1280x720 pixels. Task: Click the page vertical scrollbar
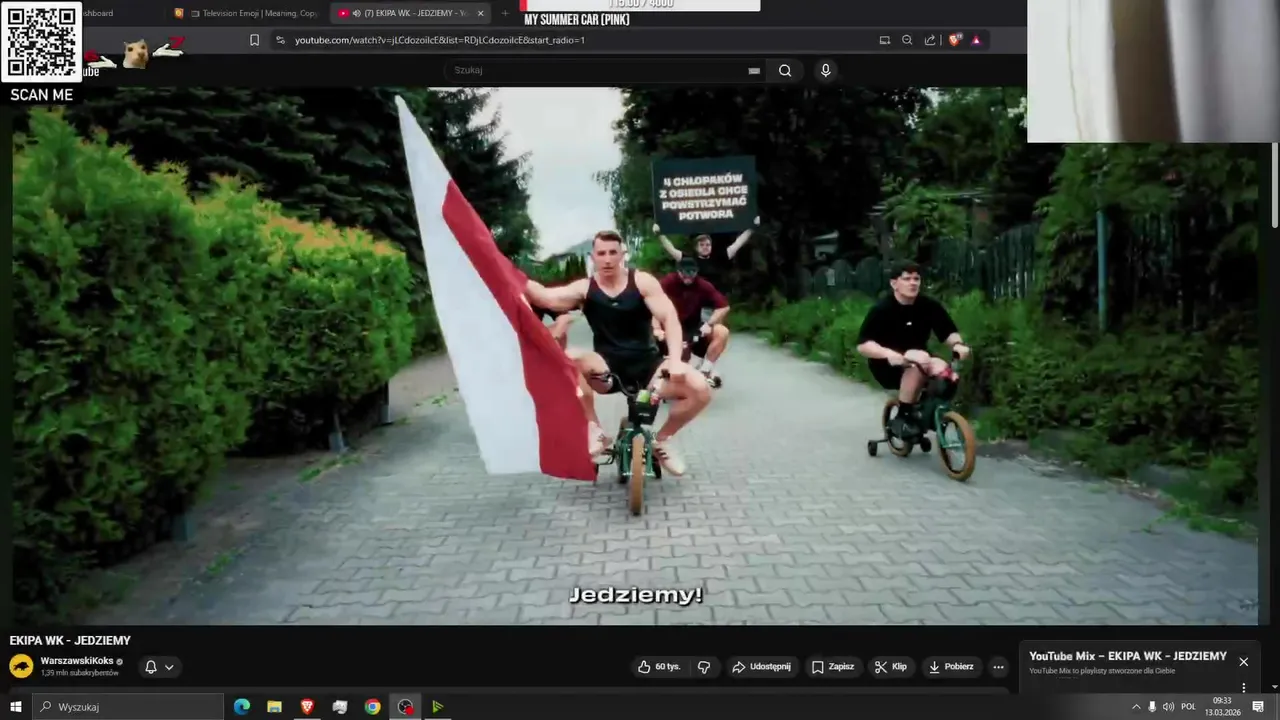1274,185
